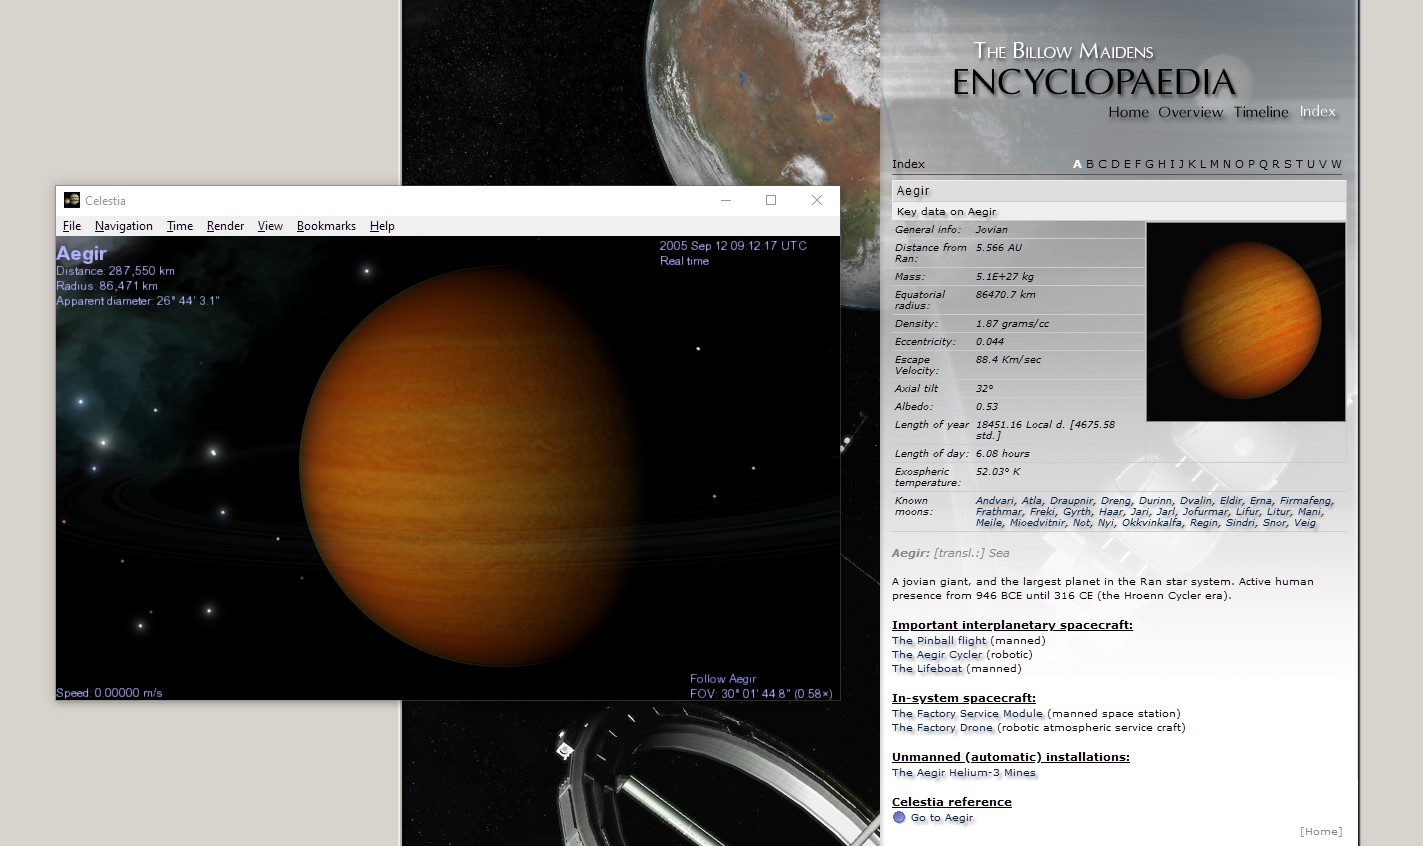Select moon Andvari in known moons

point(995,500)
